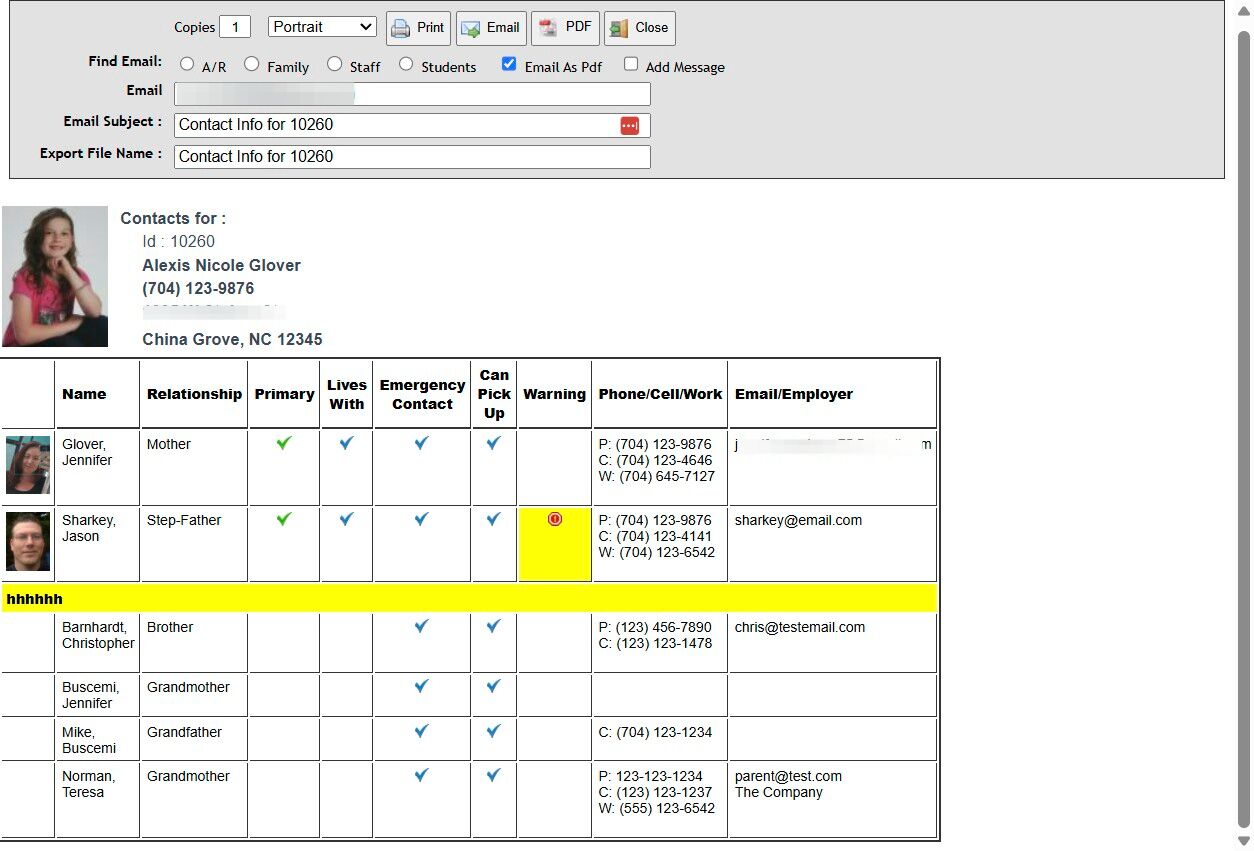The width and height of the screenshot is (1254, 851).
Task: Click Jason Sharkey's contact photo thumbnail
Action: pos(28,542)
